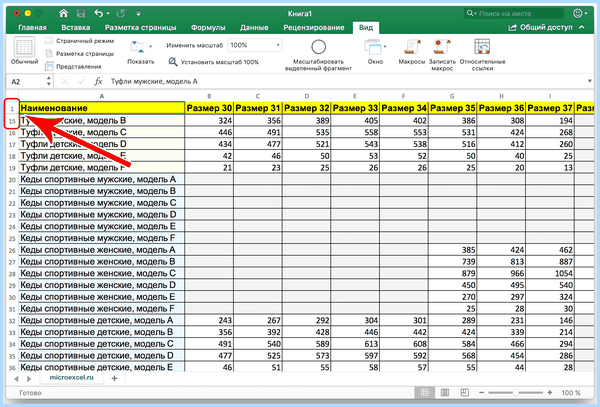The width and height of the screenshot is (600, 407).
Task: Click the Размер 30 header cell
Action: [x=209, y=108]
